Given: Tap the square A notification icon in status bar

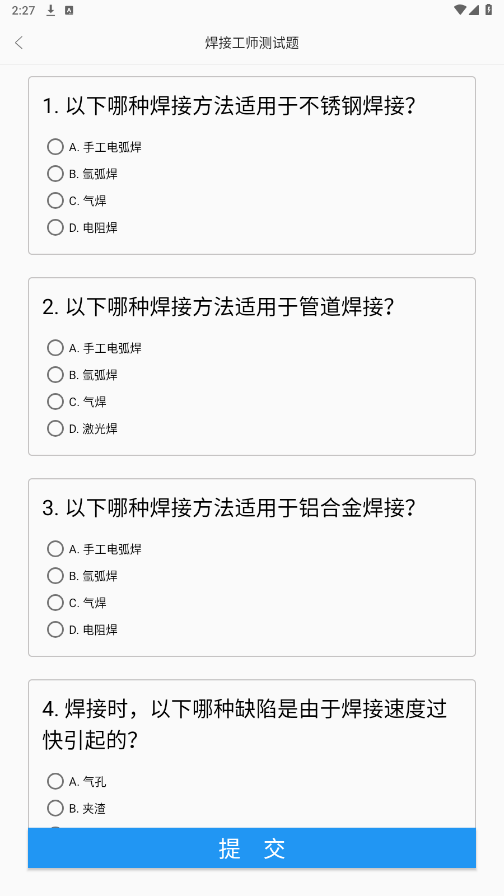Looking at the screenshot, I should pyautogui.click(x=69, y=10).
